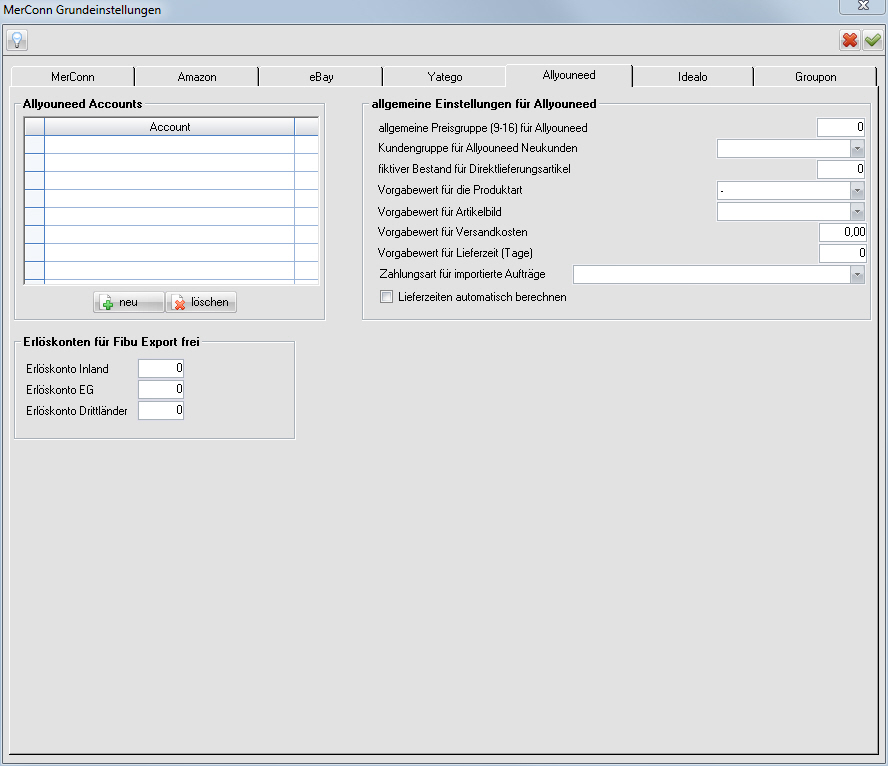Click the Erlöskonto EG input field
The height and width of the screenshot is (766, 888).
[161, 390]
